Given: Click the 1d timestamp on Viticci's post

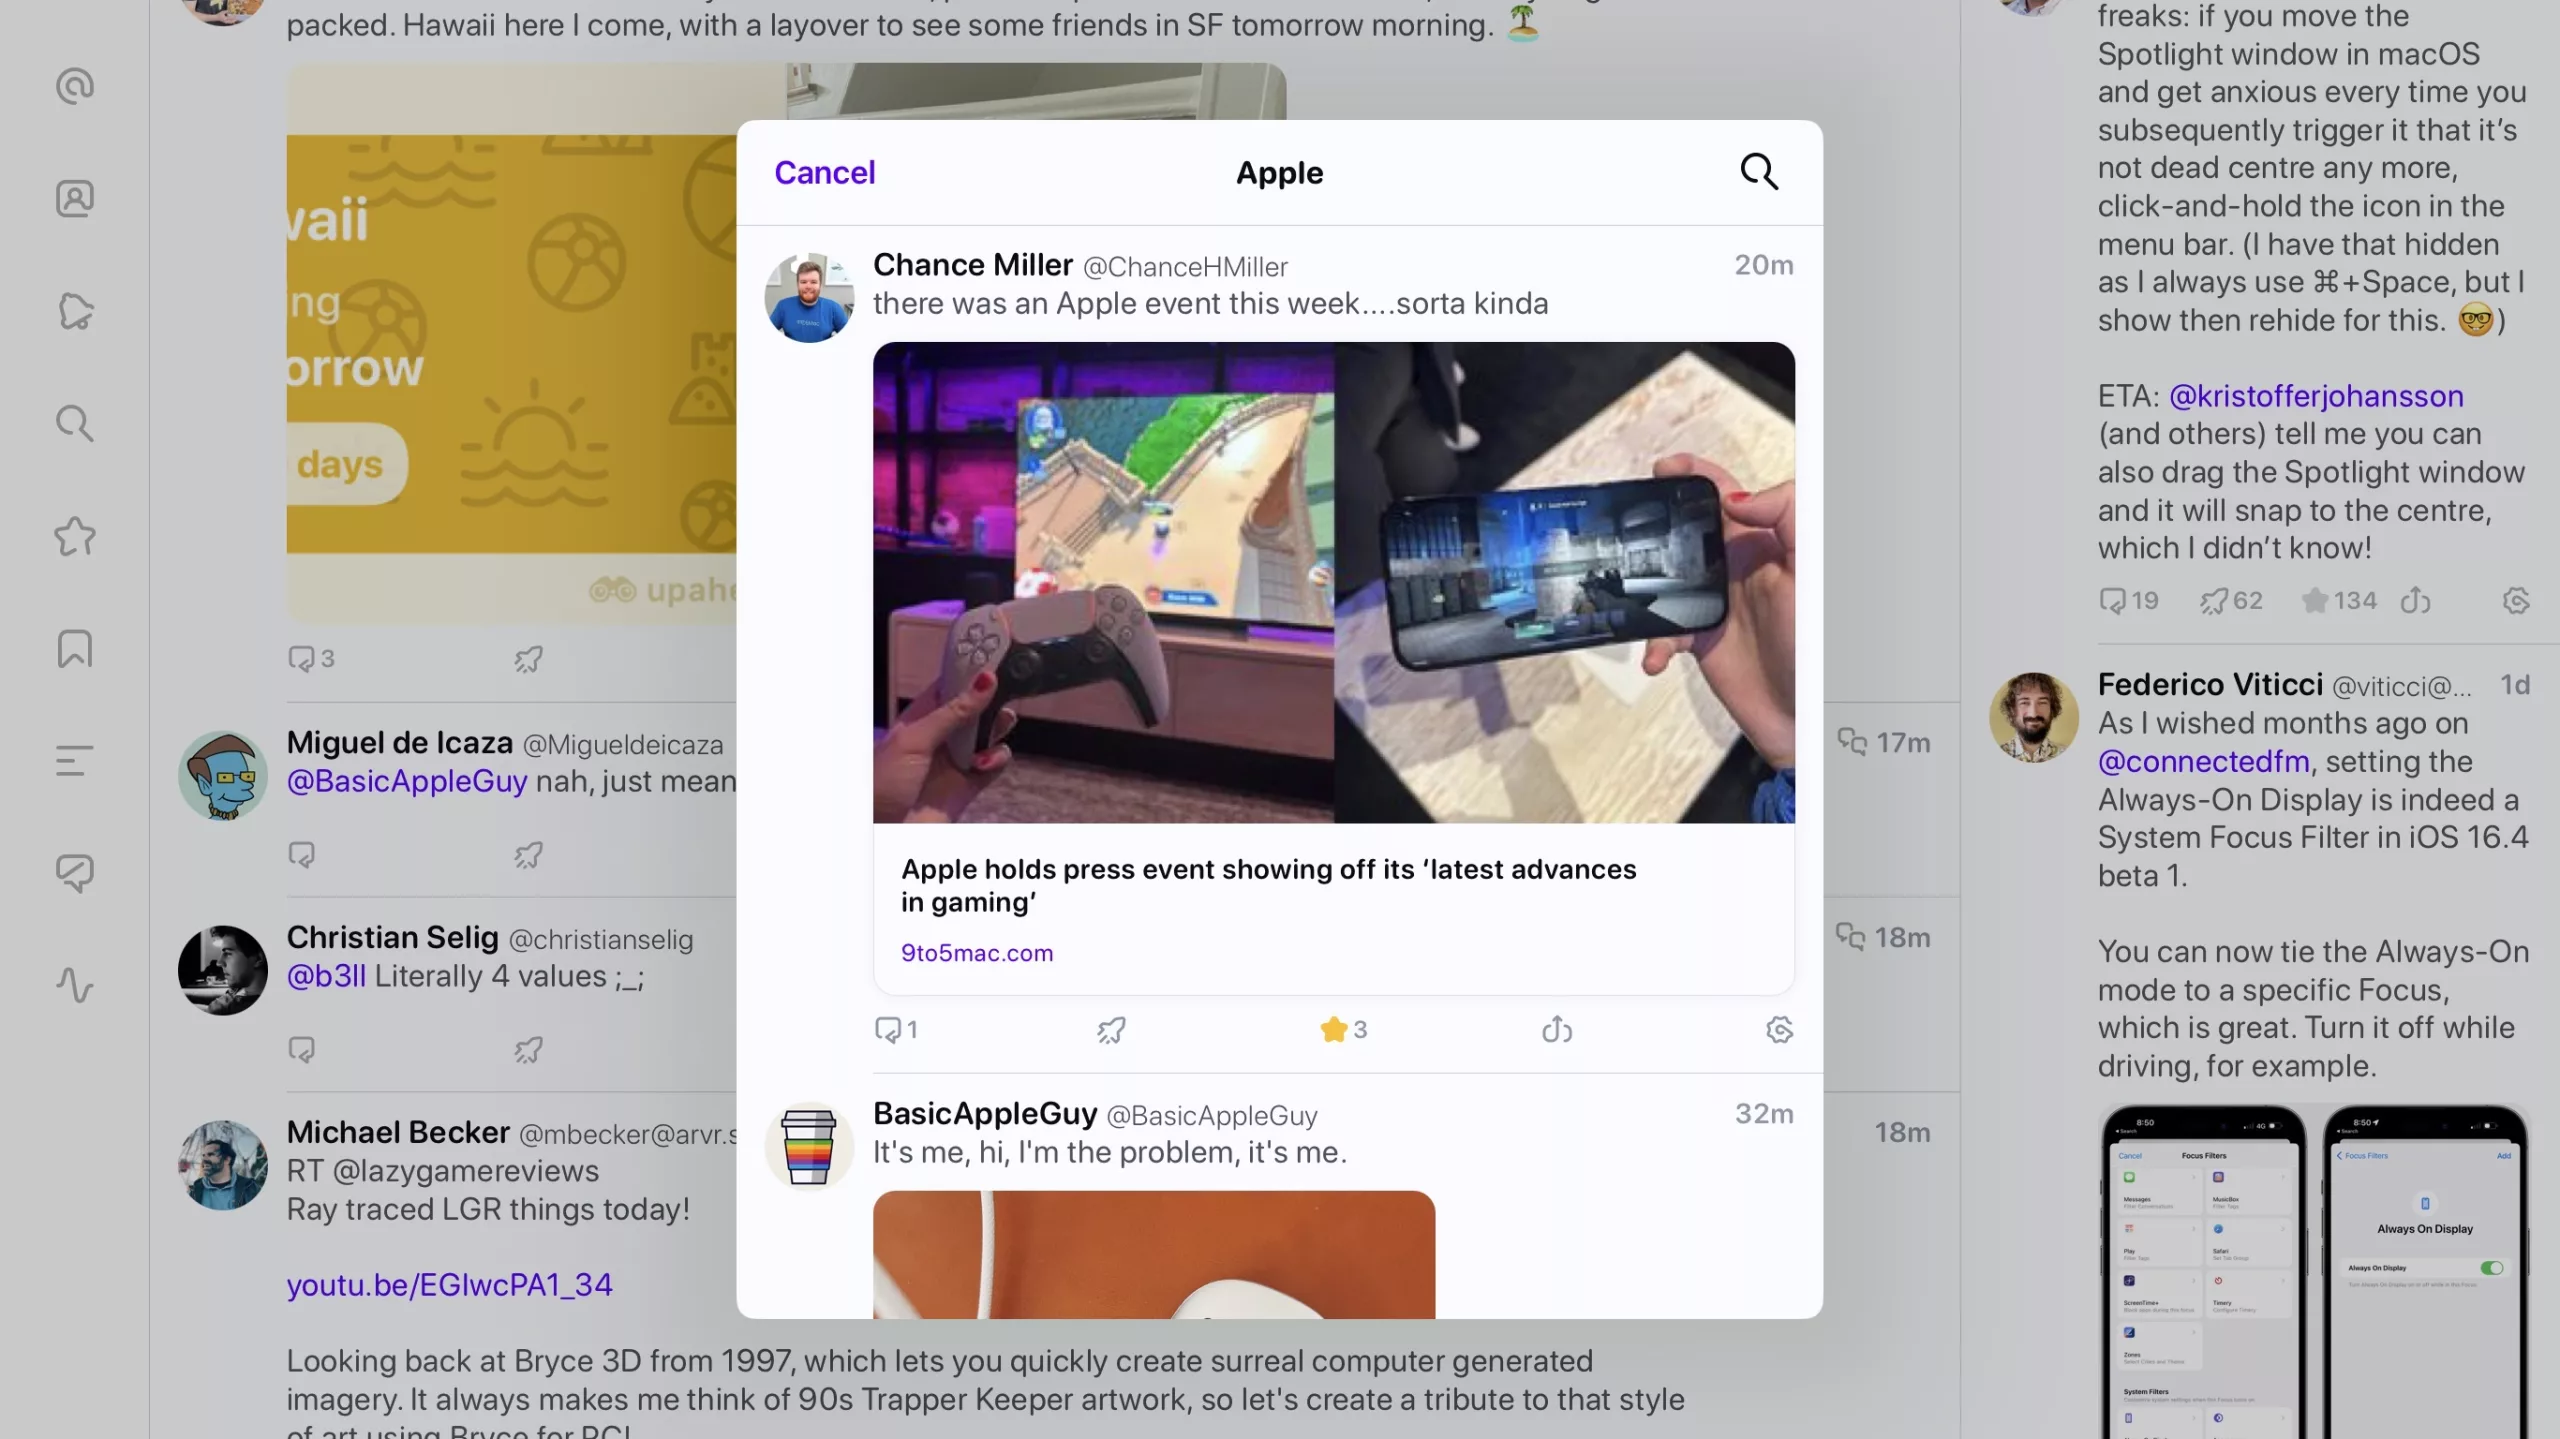Looking at the screenshot, I should tap(2514, 685).
